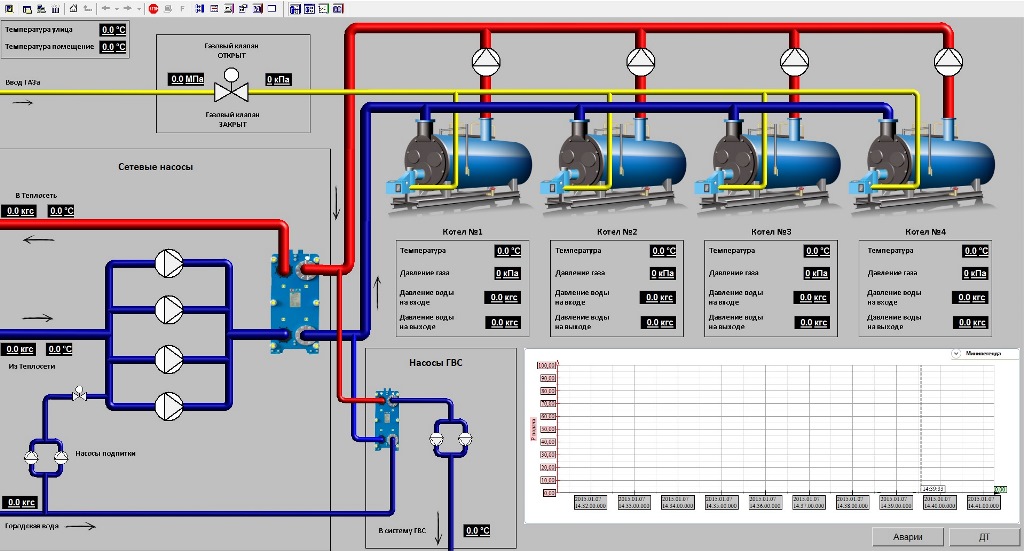1024x551 pixels.
Task: Open back navigation history dropdown arrow
Action: pos(116,8)
